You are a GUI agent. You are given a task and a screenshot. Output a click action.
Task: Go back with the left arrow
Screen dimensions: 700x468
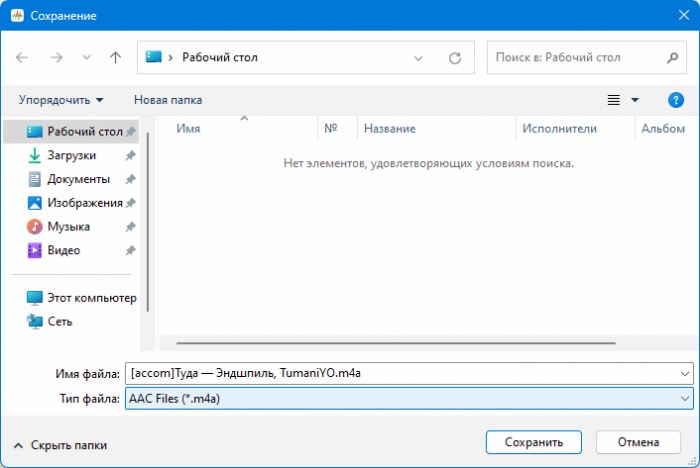[x=22, y=57]
